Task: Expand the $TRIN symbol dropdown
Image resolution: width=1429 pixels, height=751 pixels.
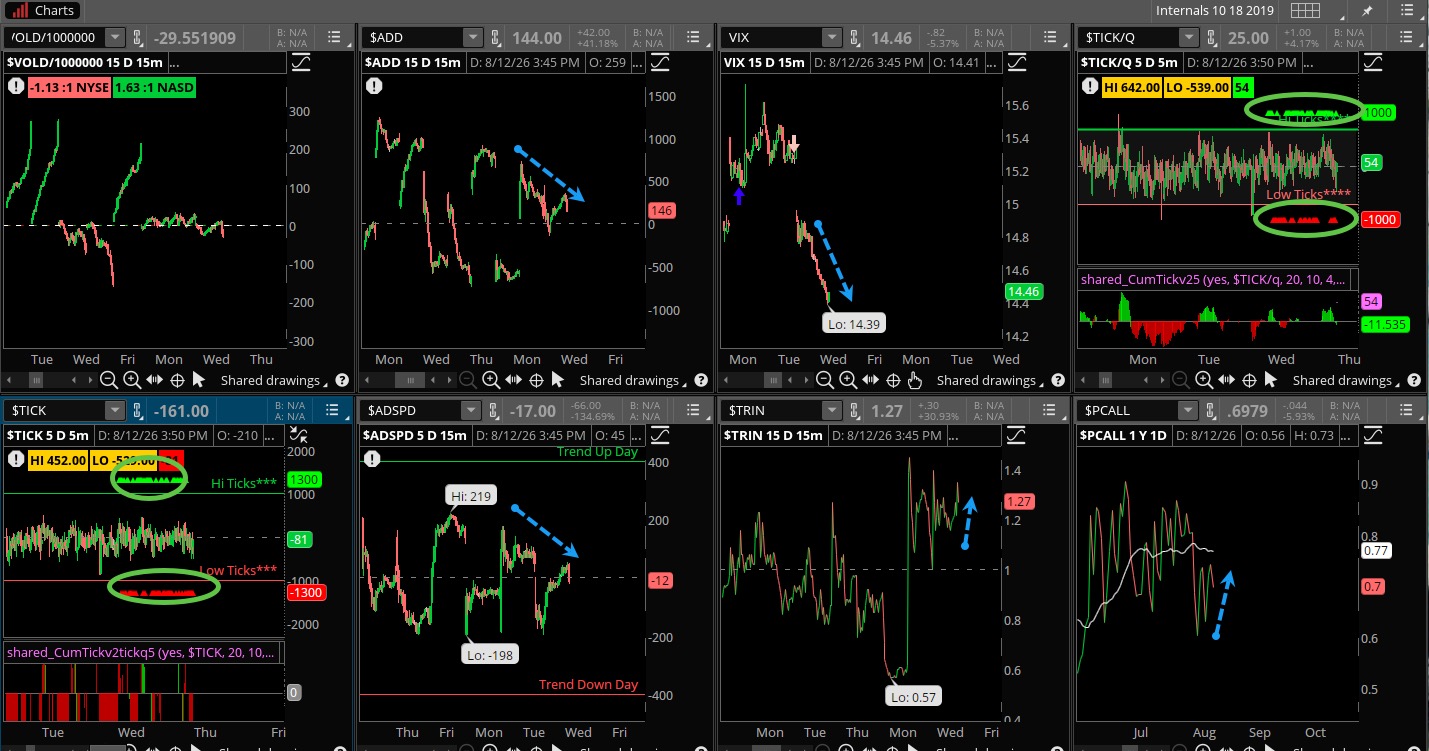Action: pos(831,410)
